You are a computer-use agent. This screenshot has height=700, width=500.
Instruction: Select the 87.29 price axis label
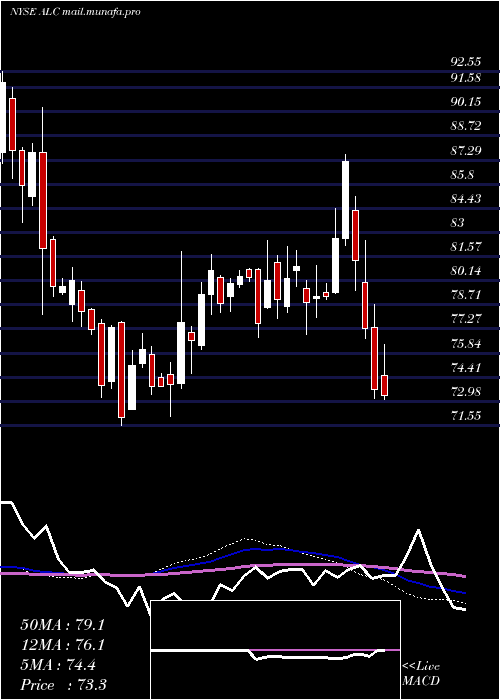tap(466, 150)
